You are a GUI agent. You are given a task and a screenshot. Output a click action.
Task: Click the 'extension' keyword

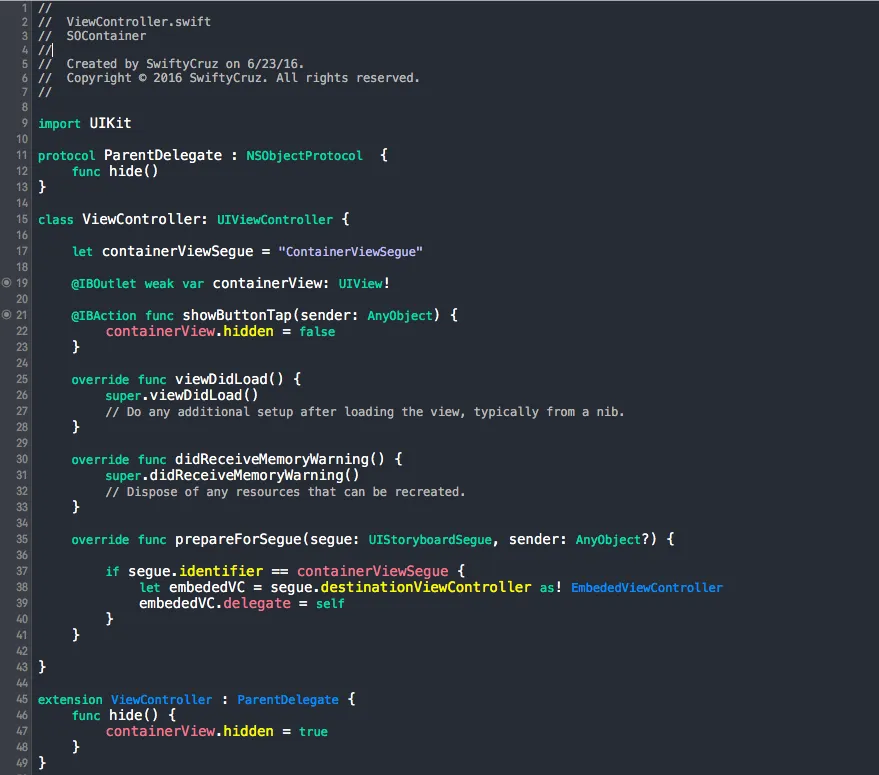click(x=70, y=700)
